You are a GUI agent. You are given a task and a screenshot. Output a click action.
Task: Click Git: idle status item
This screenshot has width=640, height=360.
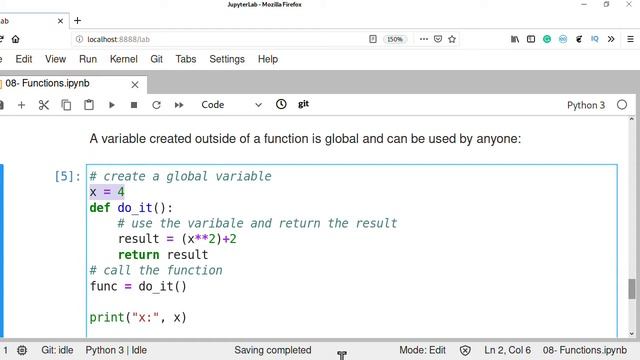click(57, 350)
